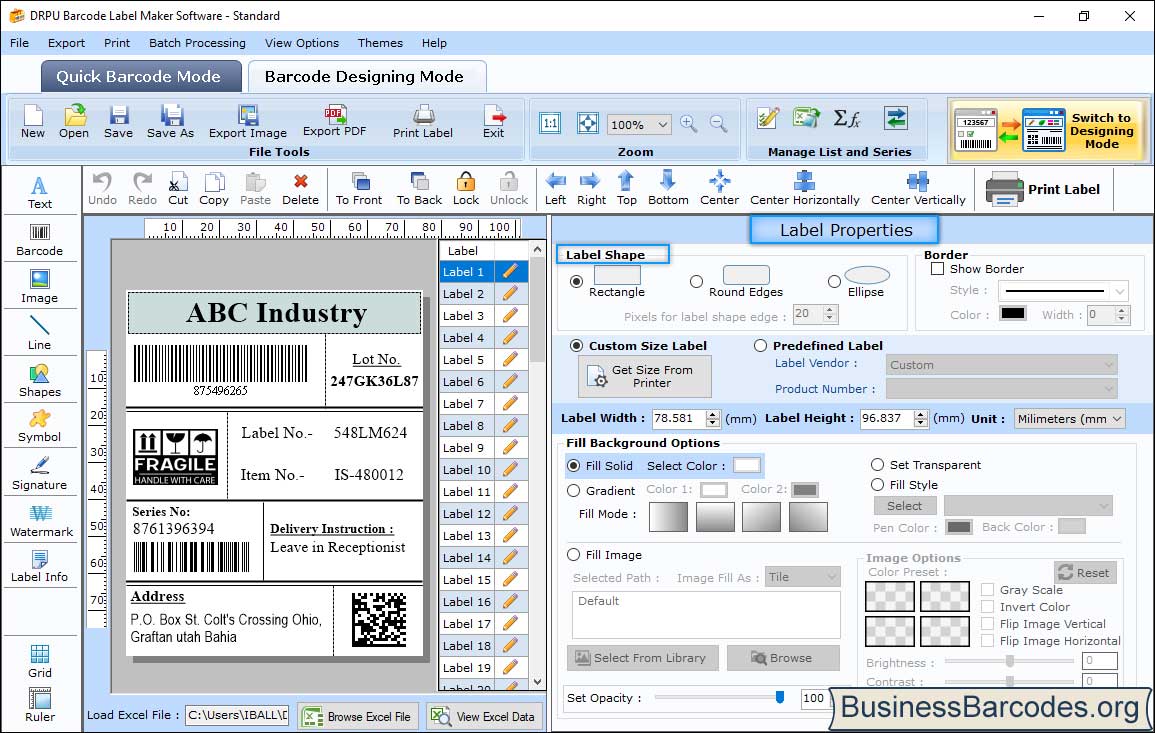Viewport: 1155px width, 733px height.
Task: Edit Label 5 with pencil icon
Action: 510,360
